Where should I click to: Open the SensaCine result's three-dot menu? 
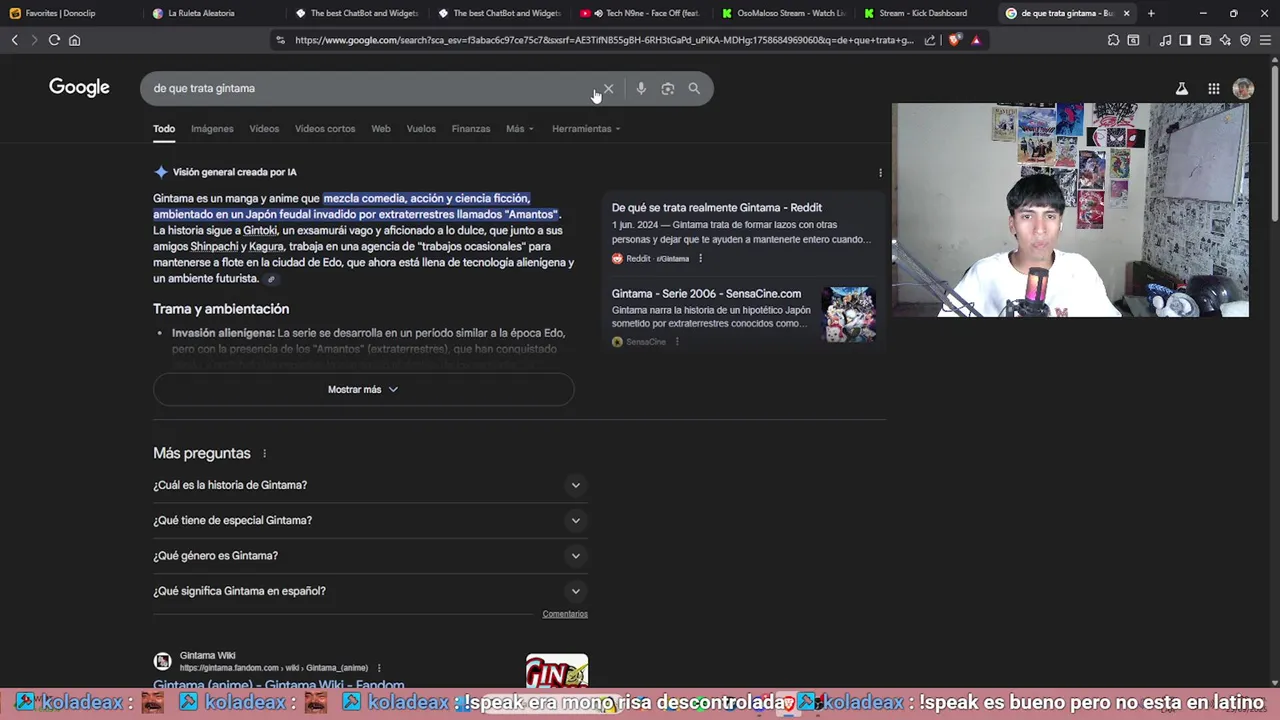(x=677, y=342)
